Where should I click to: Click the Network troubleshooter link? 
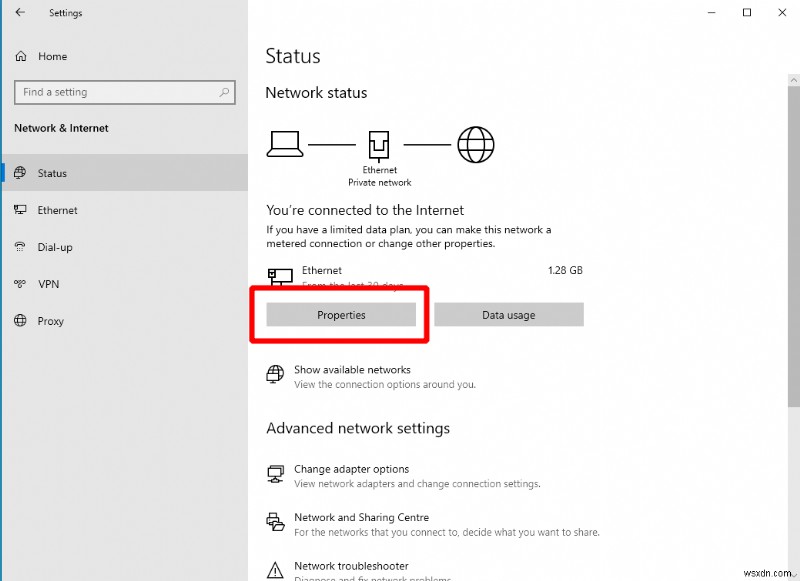tap(350, 565)
